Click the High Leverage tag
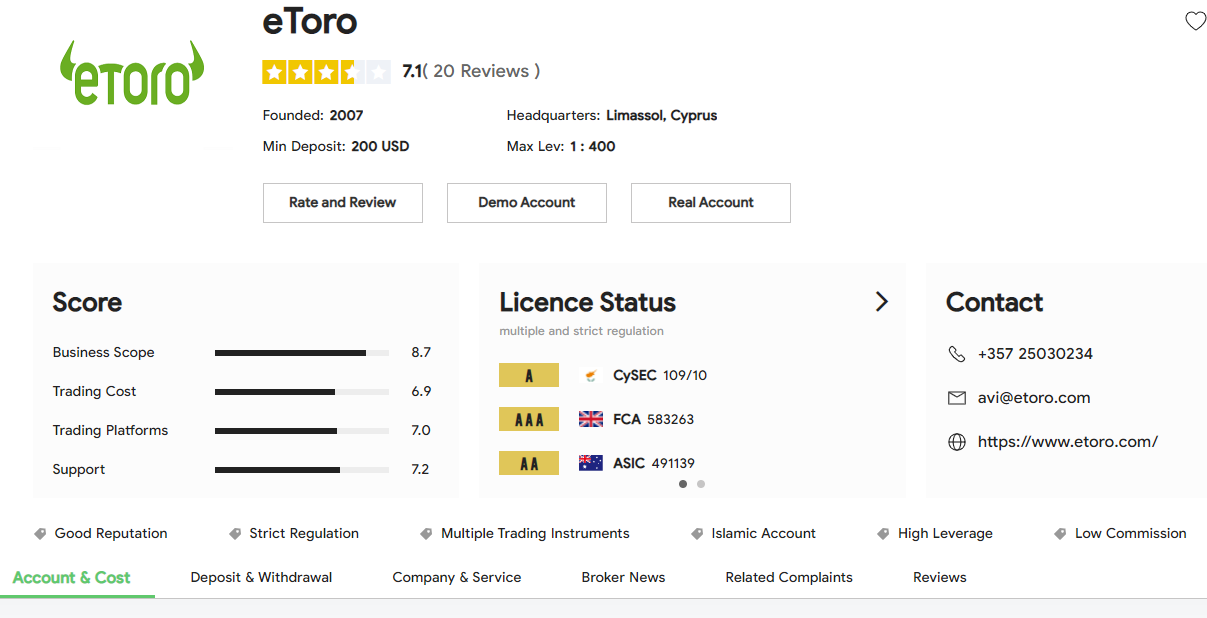This screenshot has width=1207, height=618. coord(945,534)
